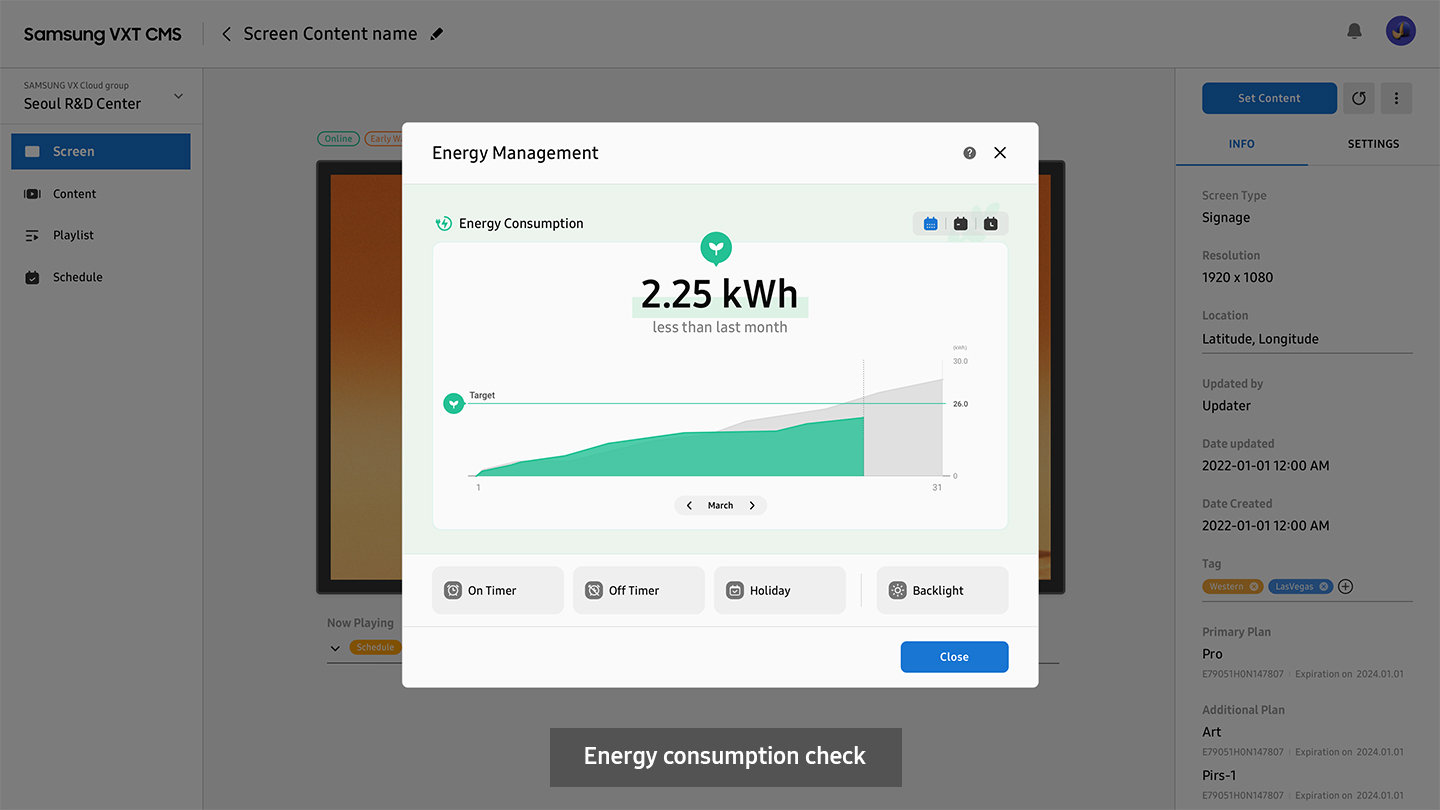Click the refresh icon next to Set Content
Viewport: 1440px width, 810px height.
(1358, 98)
